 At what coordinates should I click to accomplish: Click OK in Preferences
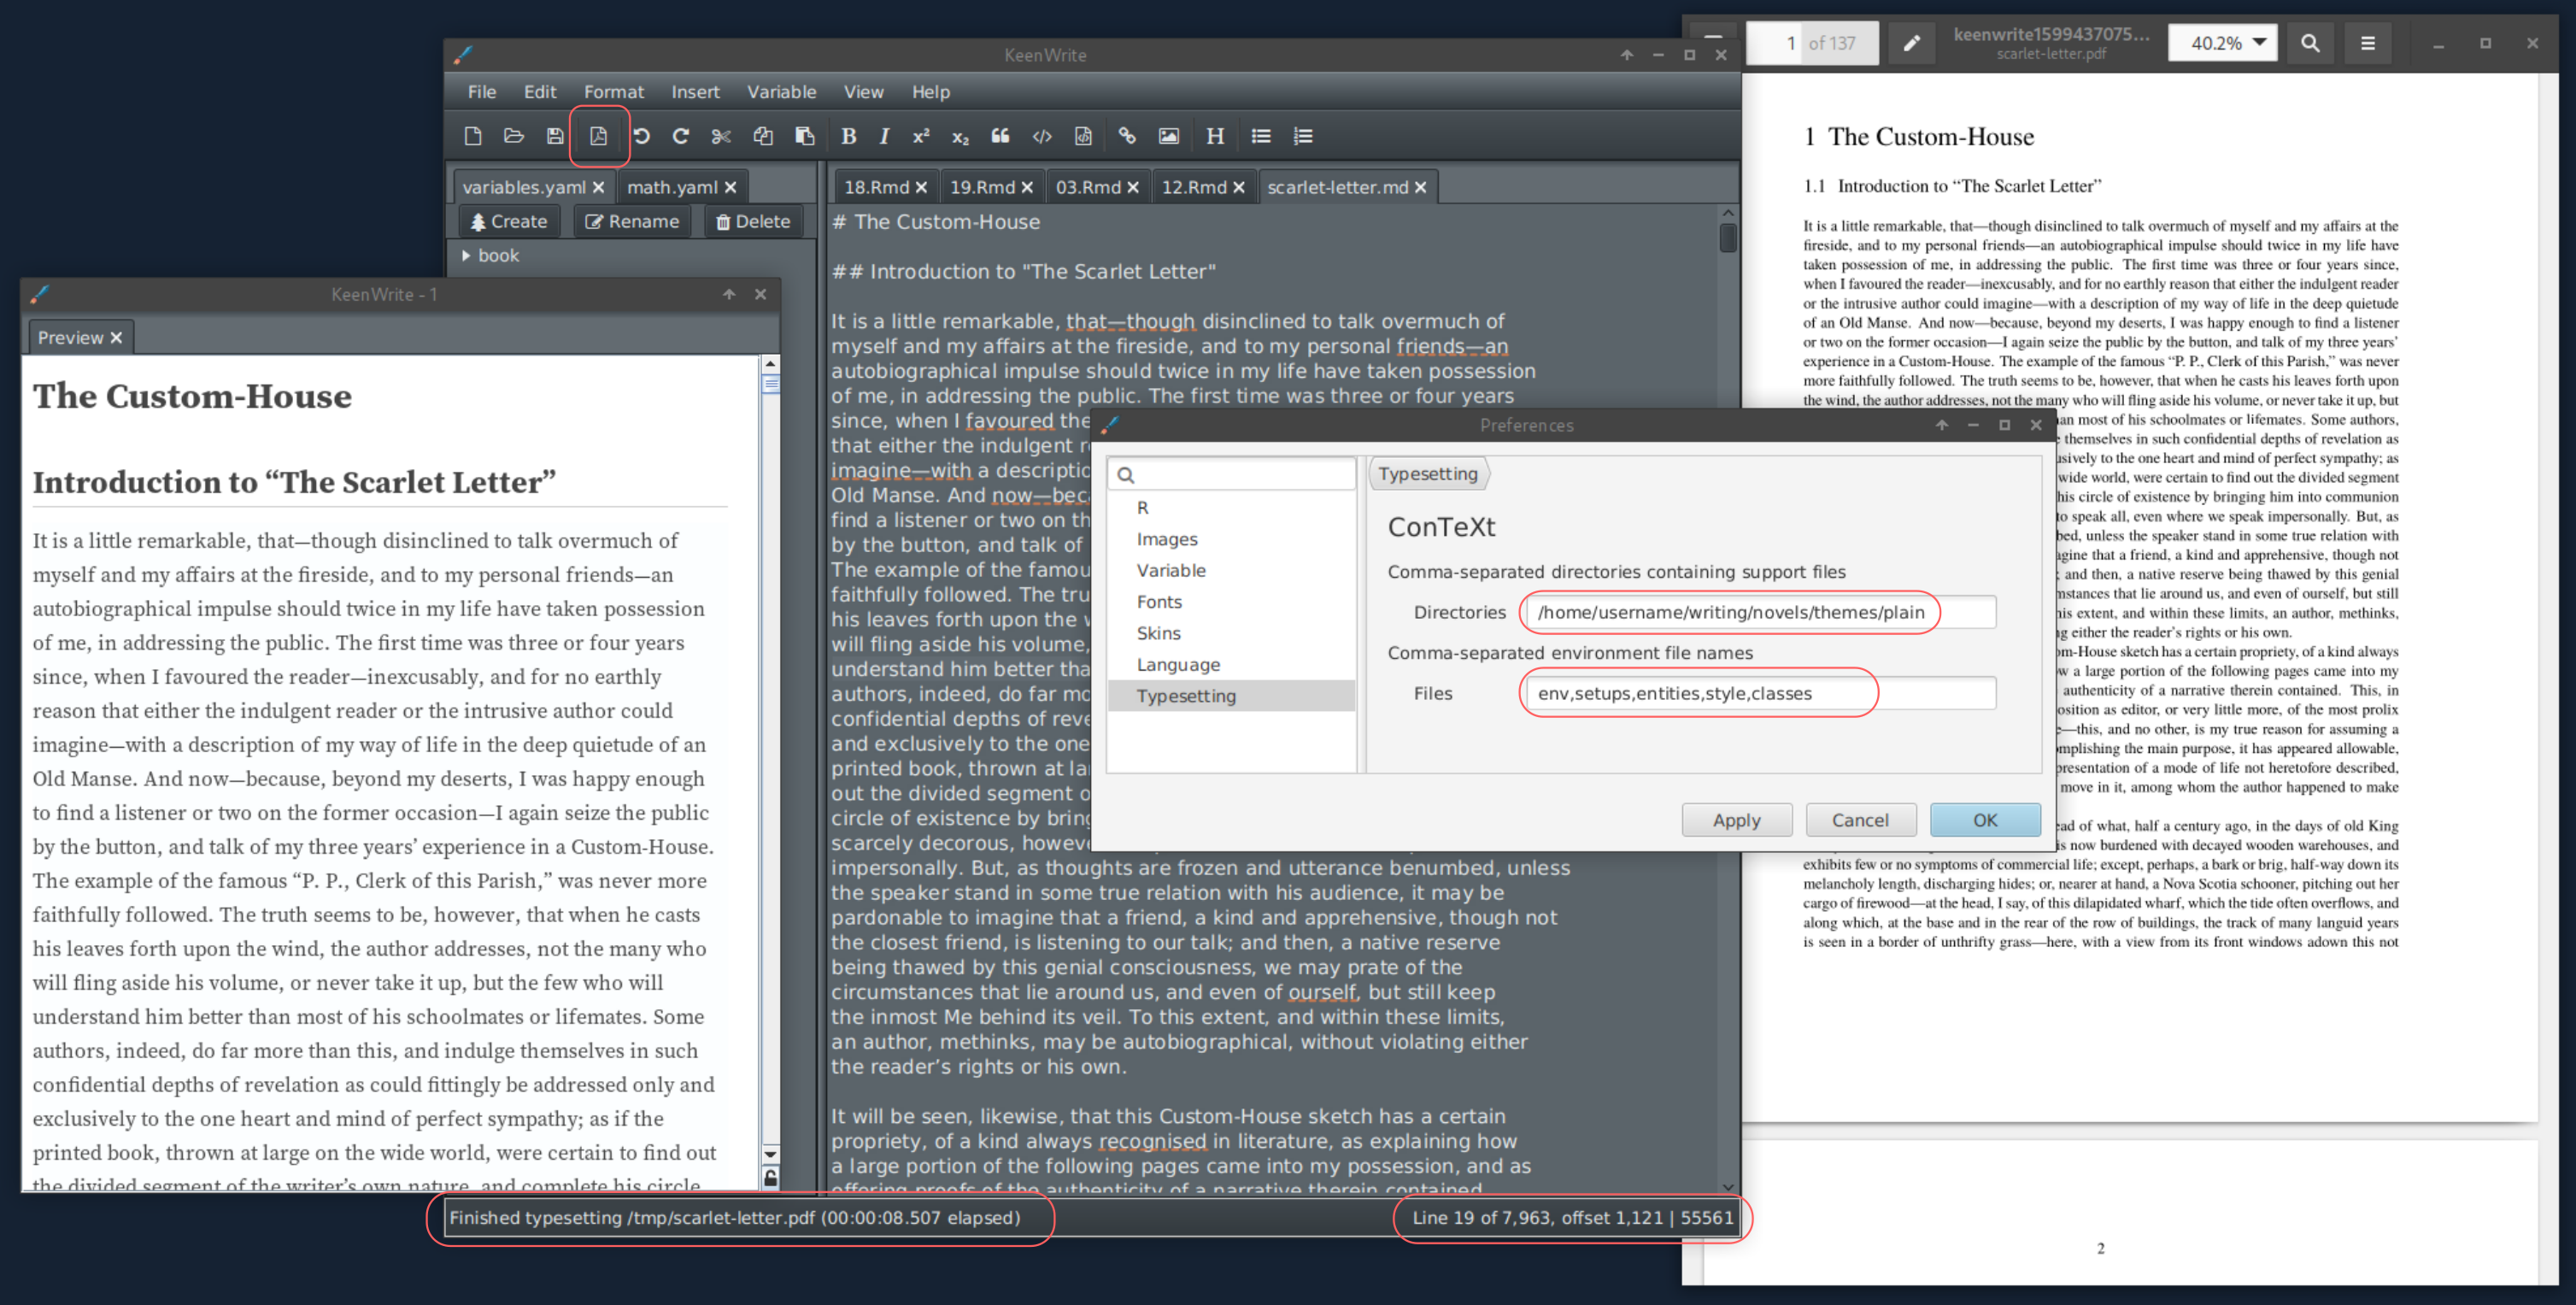tap(1985, 820)
